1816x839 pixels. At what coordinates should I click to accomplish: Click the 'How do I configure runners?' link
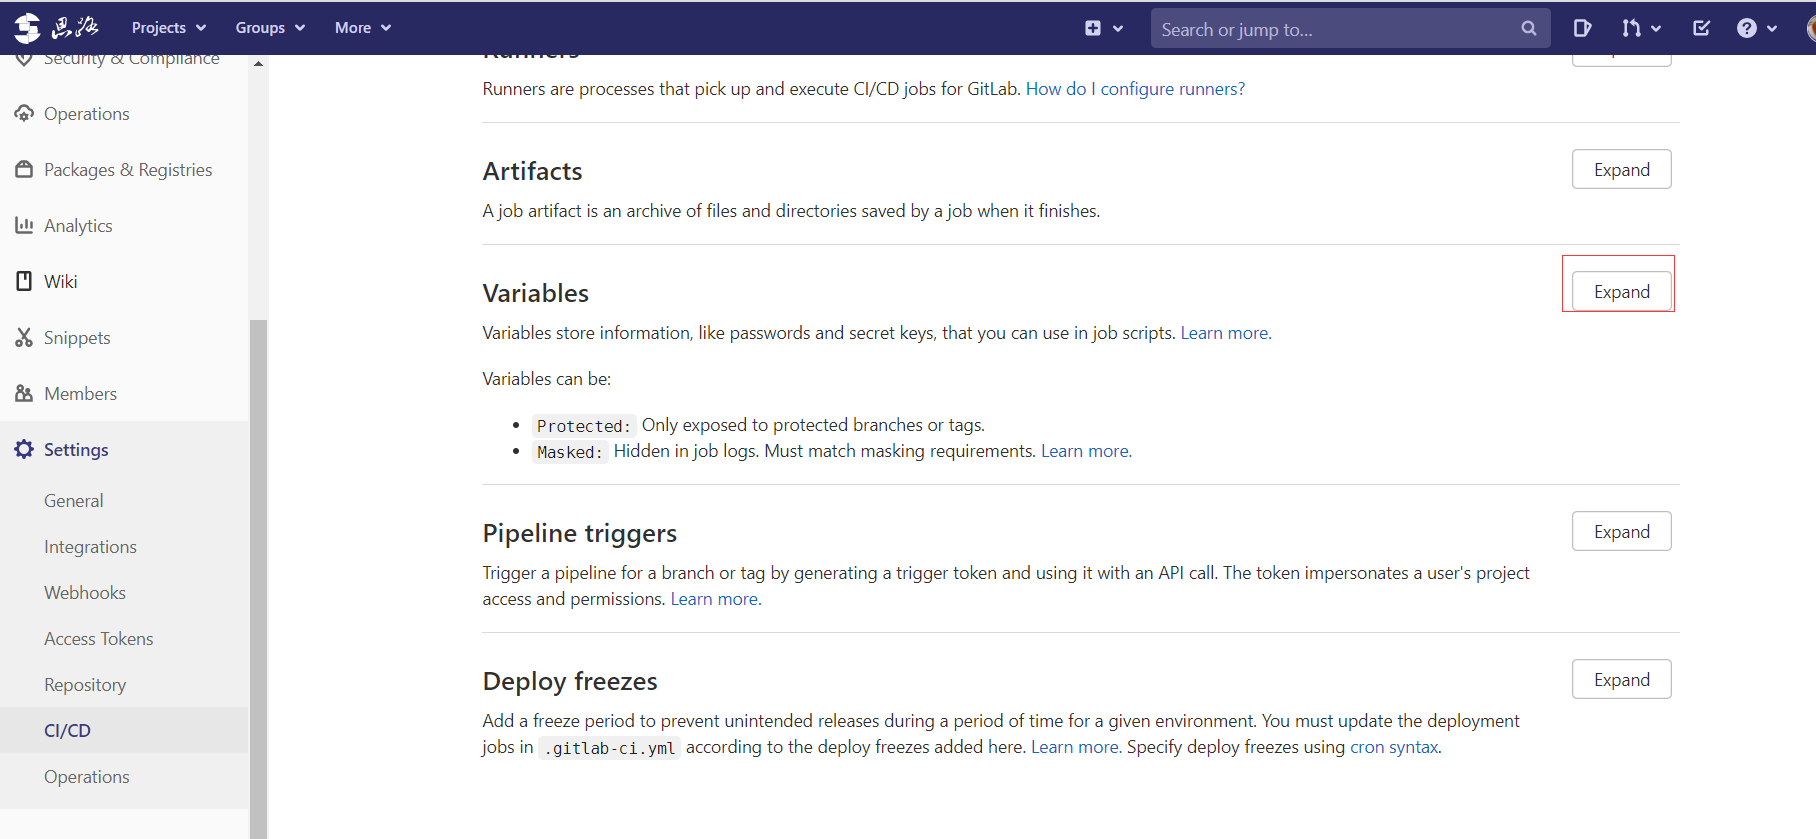click(x=1135, y=89)
